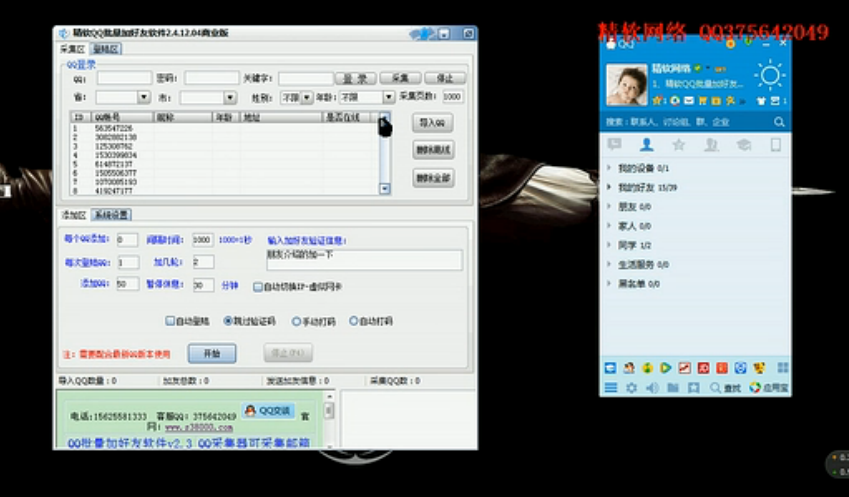Select the 跳过验证码 radio button

click(x=228, y=321)
